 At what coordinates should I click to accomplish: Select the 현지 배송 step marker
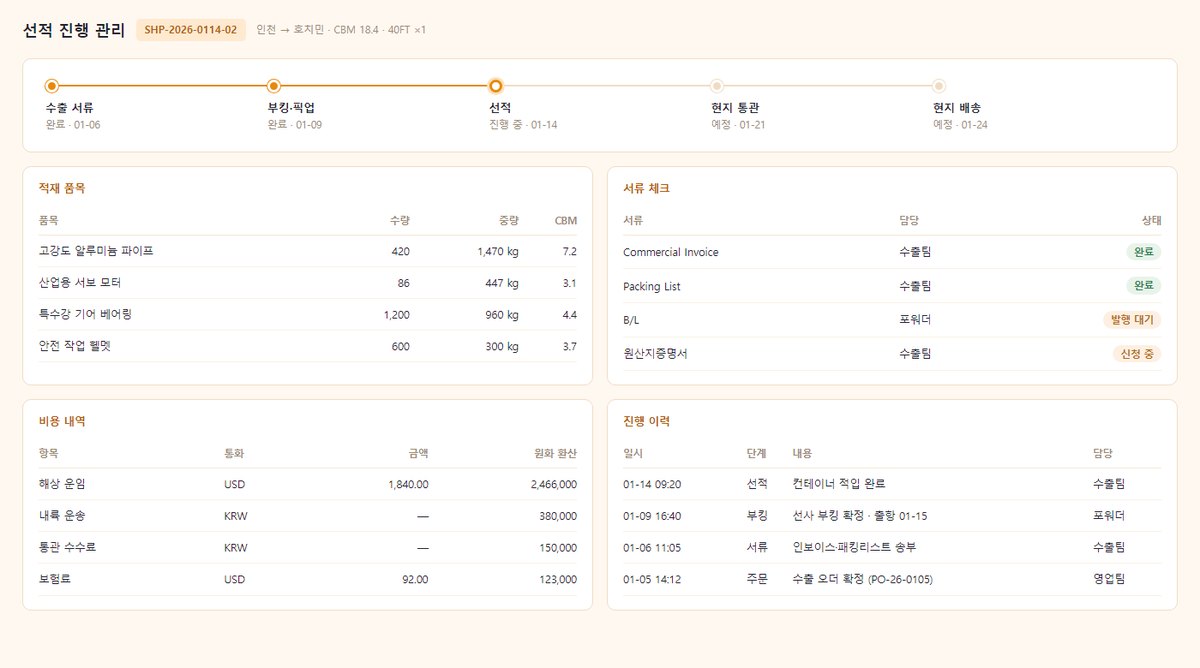point(939,86)
